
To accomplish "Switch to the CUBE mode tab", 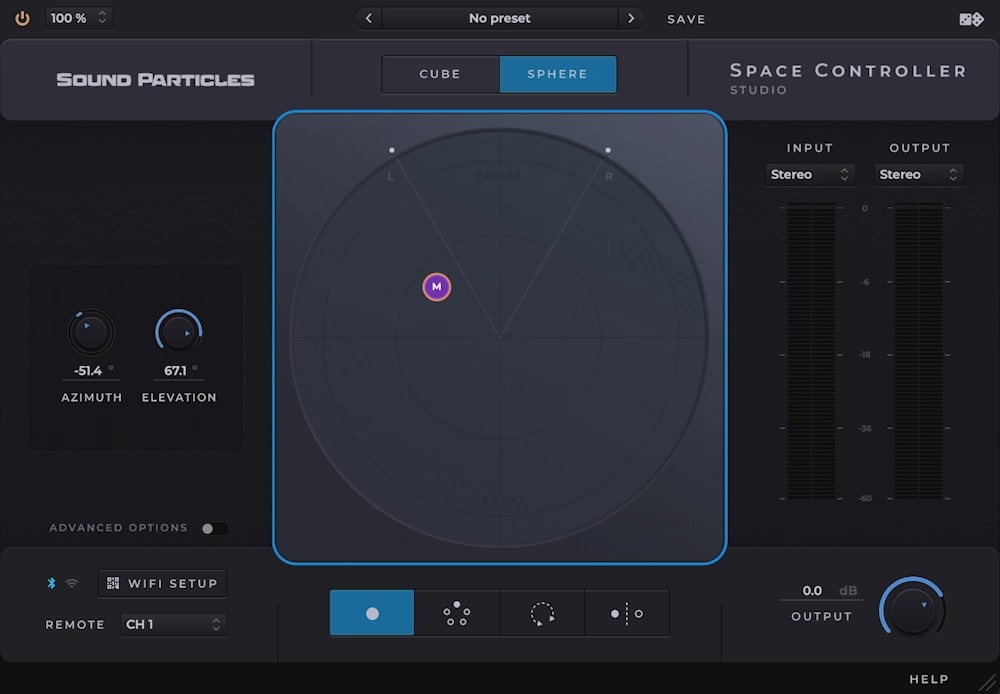I will [x=440, y=74].
